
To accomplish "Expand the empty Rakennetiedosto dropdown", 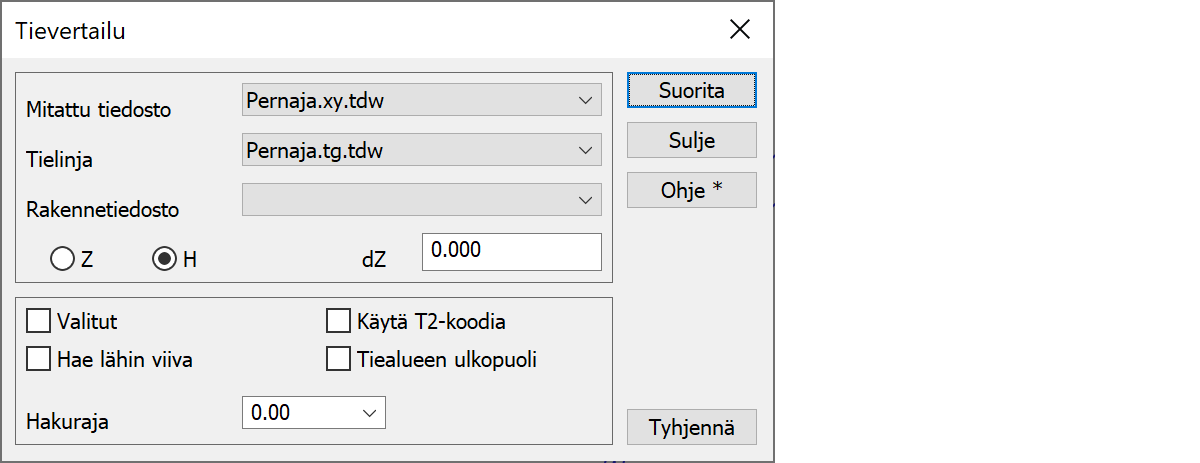I will coord(584,200).
